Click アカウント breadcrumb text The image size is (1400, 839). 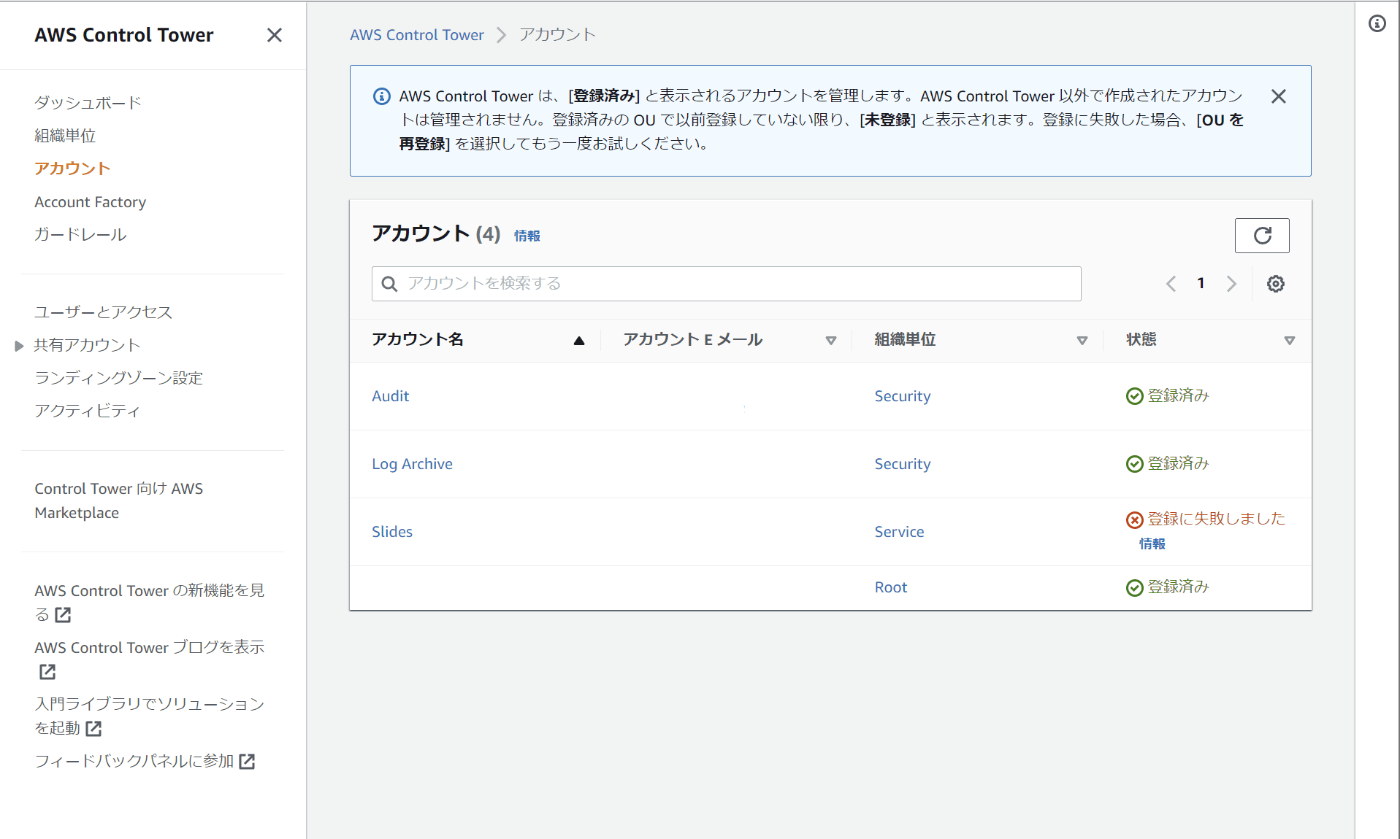(x=557, y=34)
